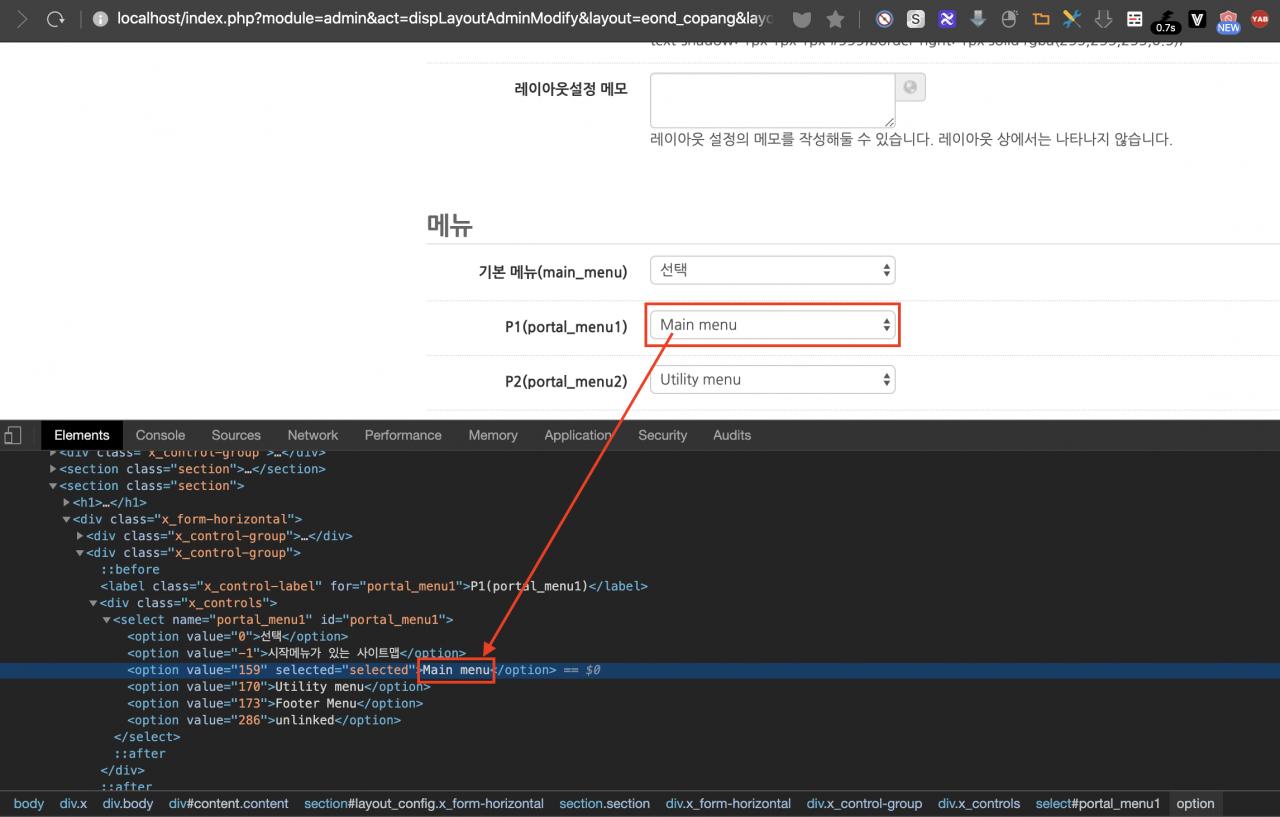The width and height of the screenshot is (1280, 817).
Task: Switch to the Elements tab
Action: [x=82, y=435]
